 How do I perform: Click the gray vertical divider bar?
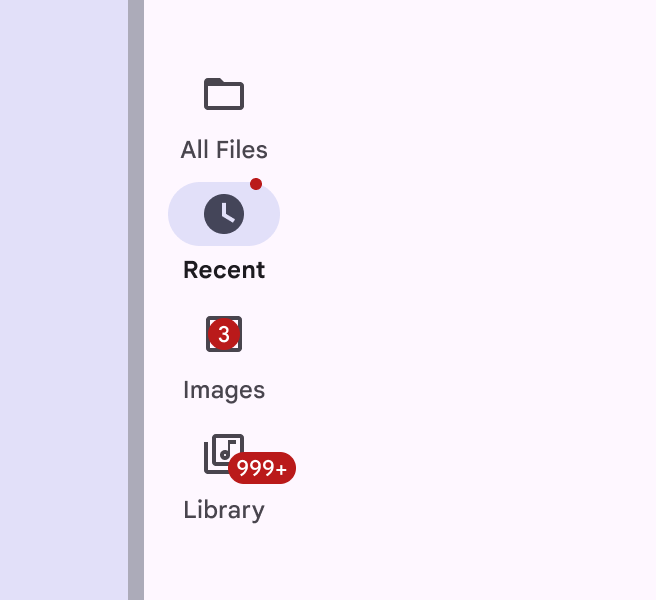tap(136, 300)
